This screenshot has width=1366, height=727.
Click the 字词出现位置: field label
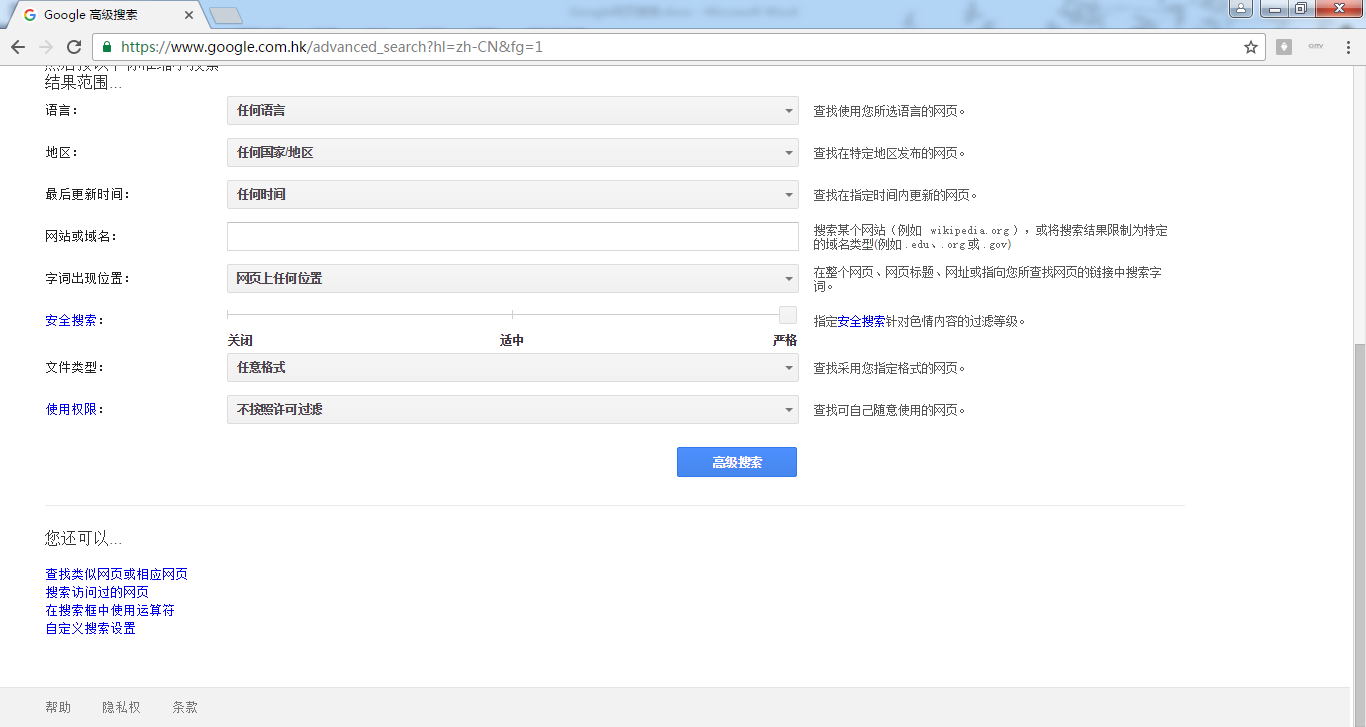[x=87, y=279]
